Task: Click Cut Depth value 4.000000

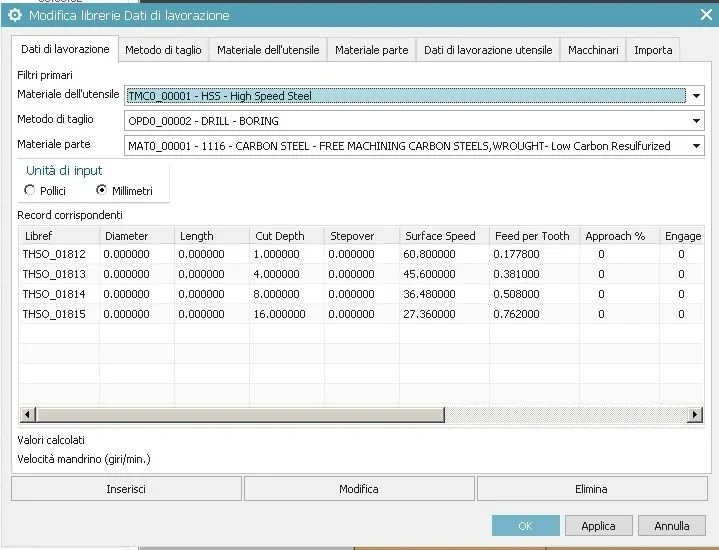Action: [x=277, y=274]
